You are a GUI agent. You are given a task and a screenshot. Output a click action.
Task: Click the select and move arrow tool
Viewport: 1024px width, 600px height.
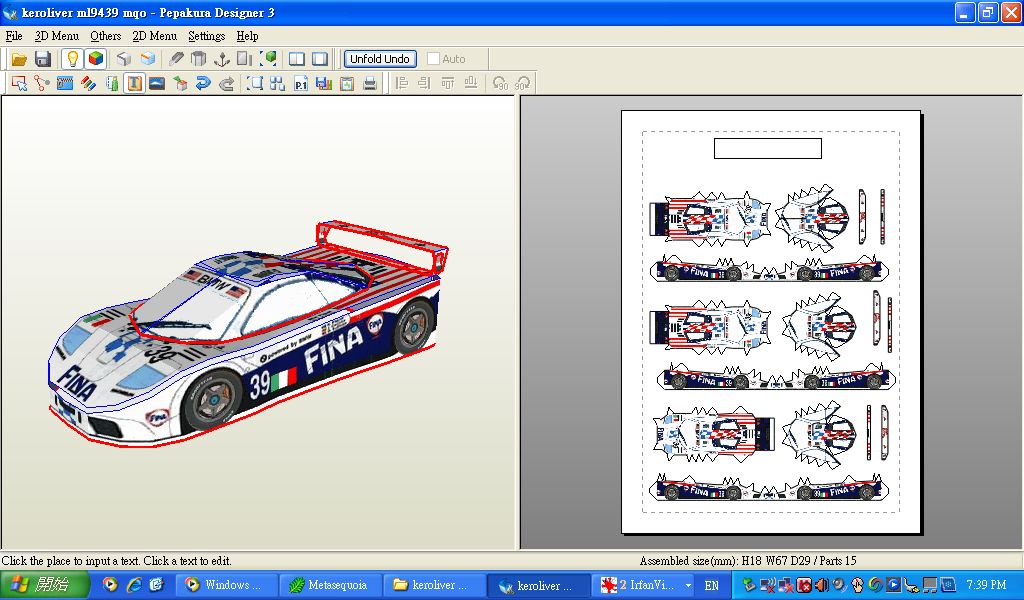click(x=19, y=84)
